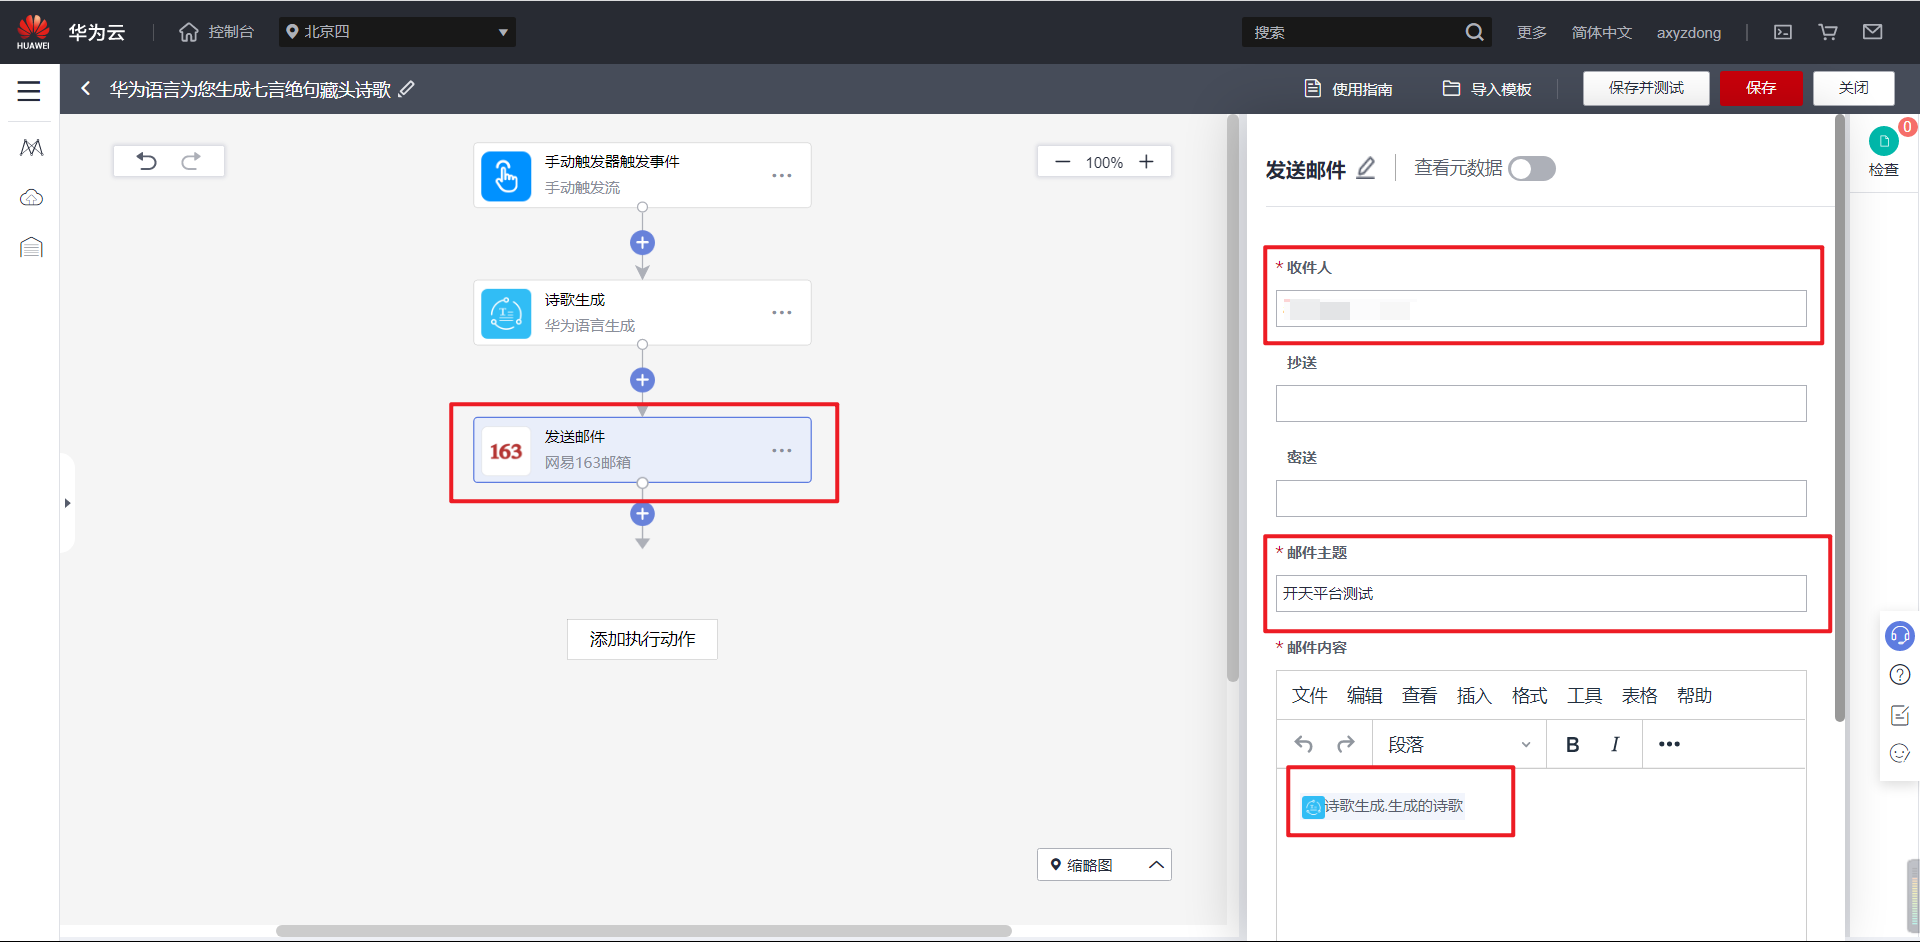Click the 邮件主题 subject field
1920x942 pixels.
click(x=1541, y=594)
